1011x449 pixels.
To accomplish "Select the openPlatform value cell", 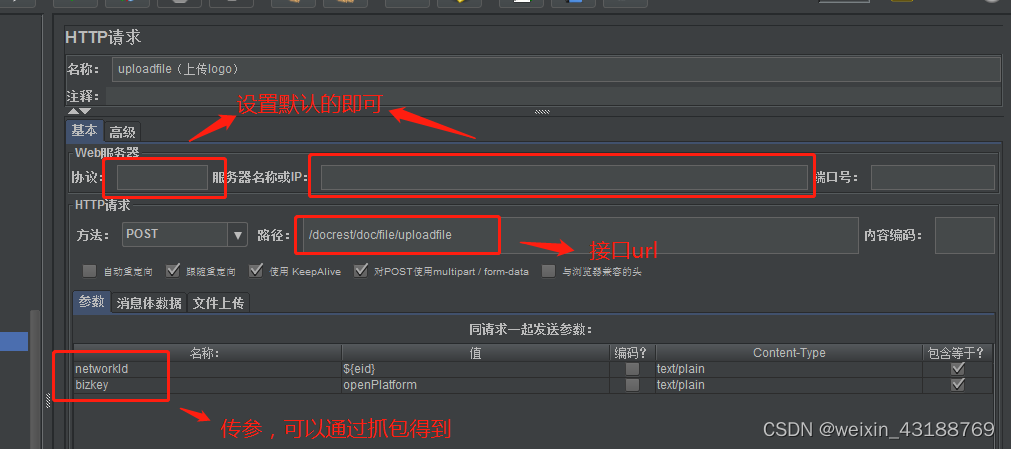I will point(475,385).
